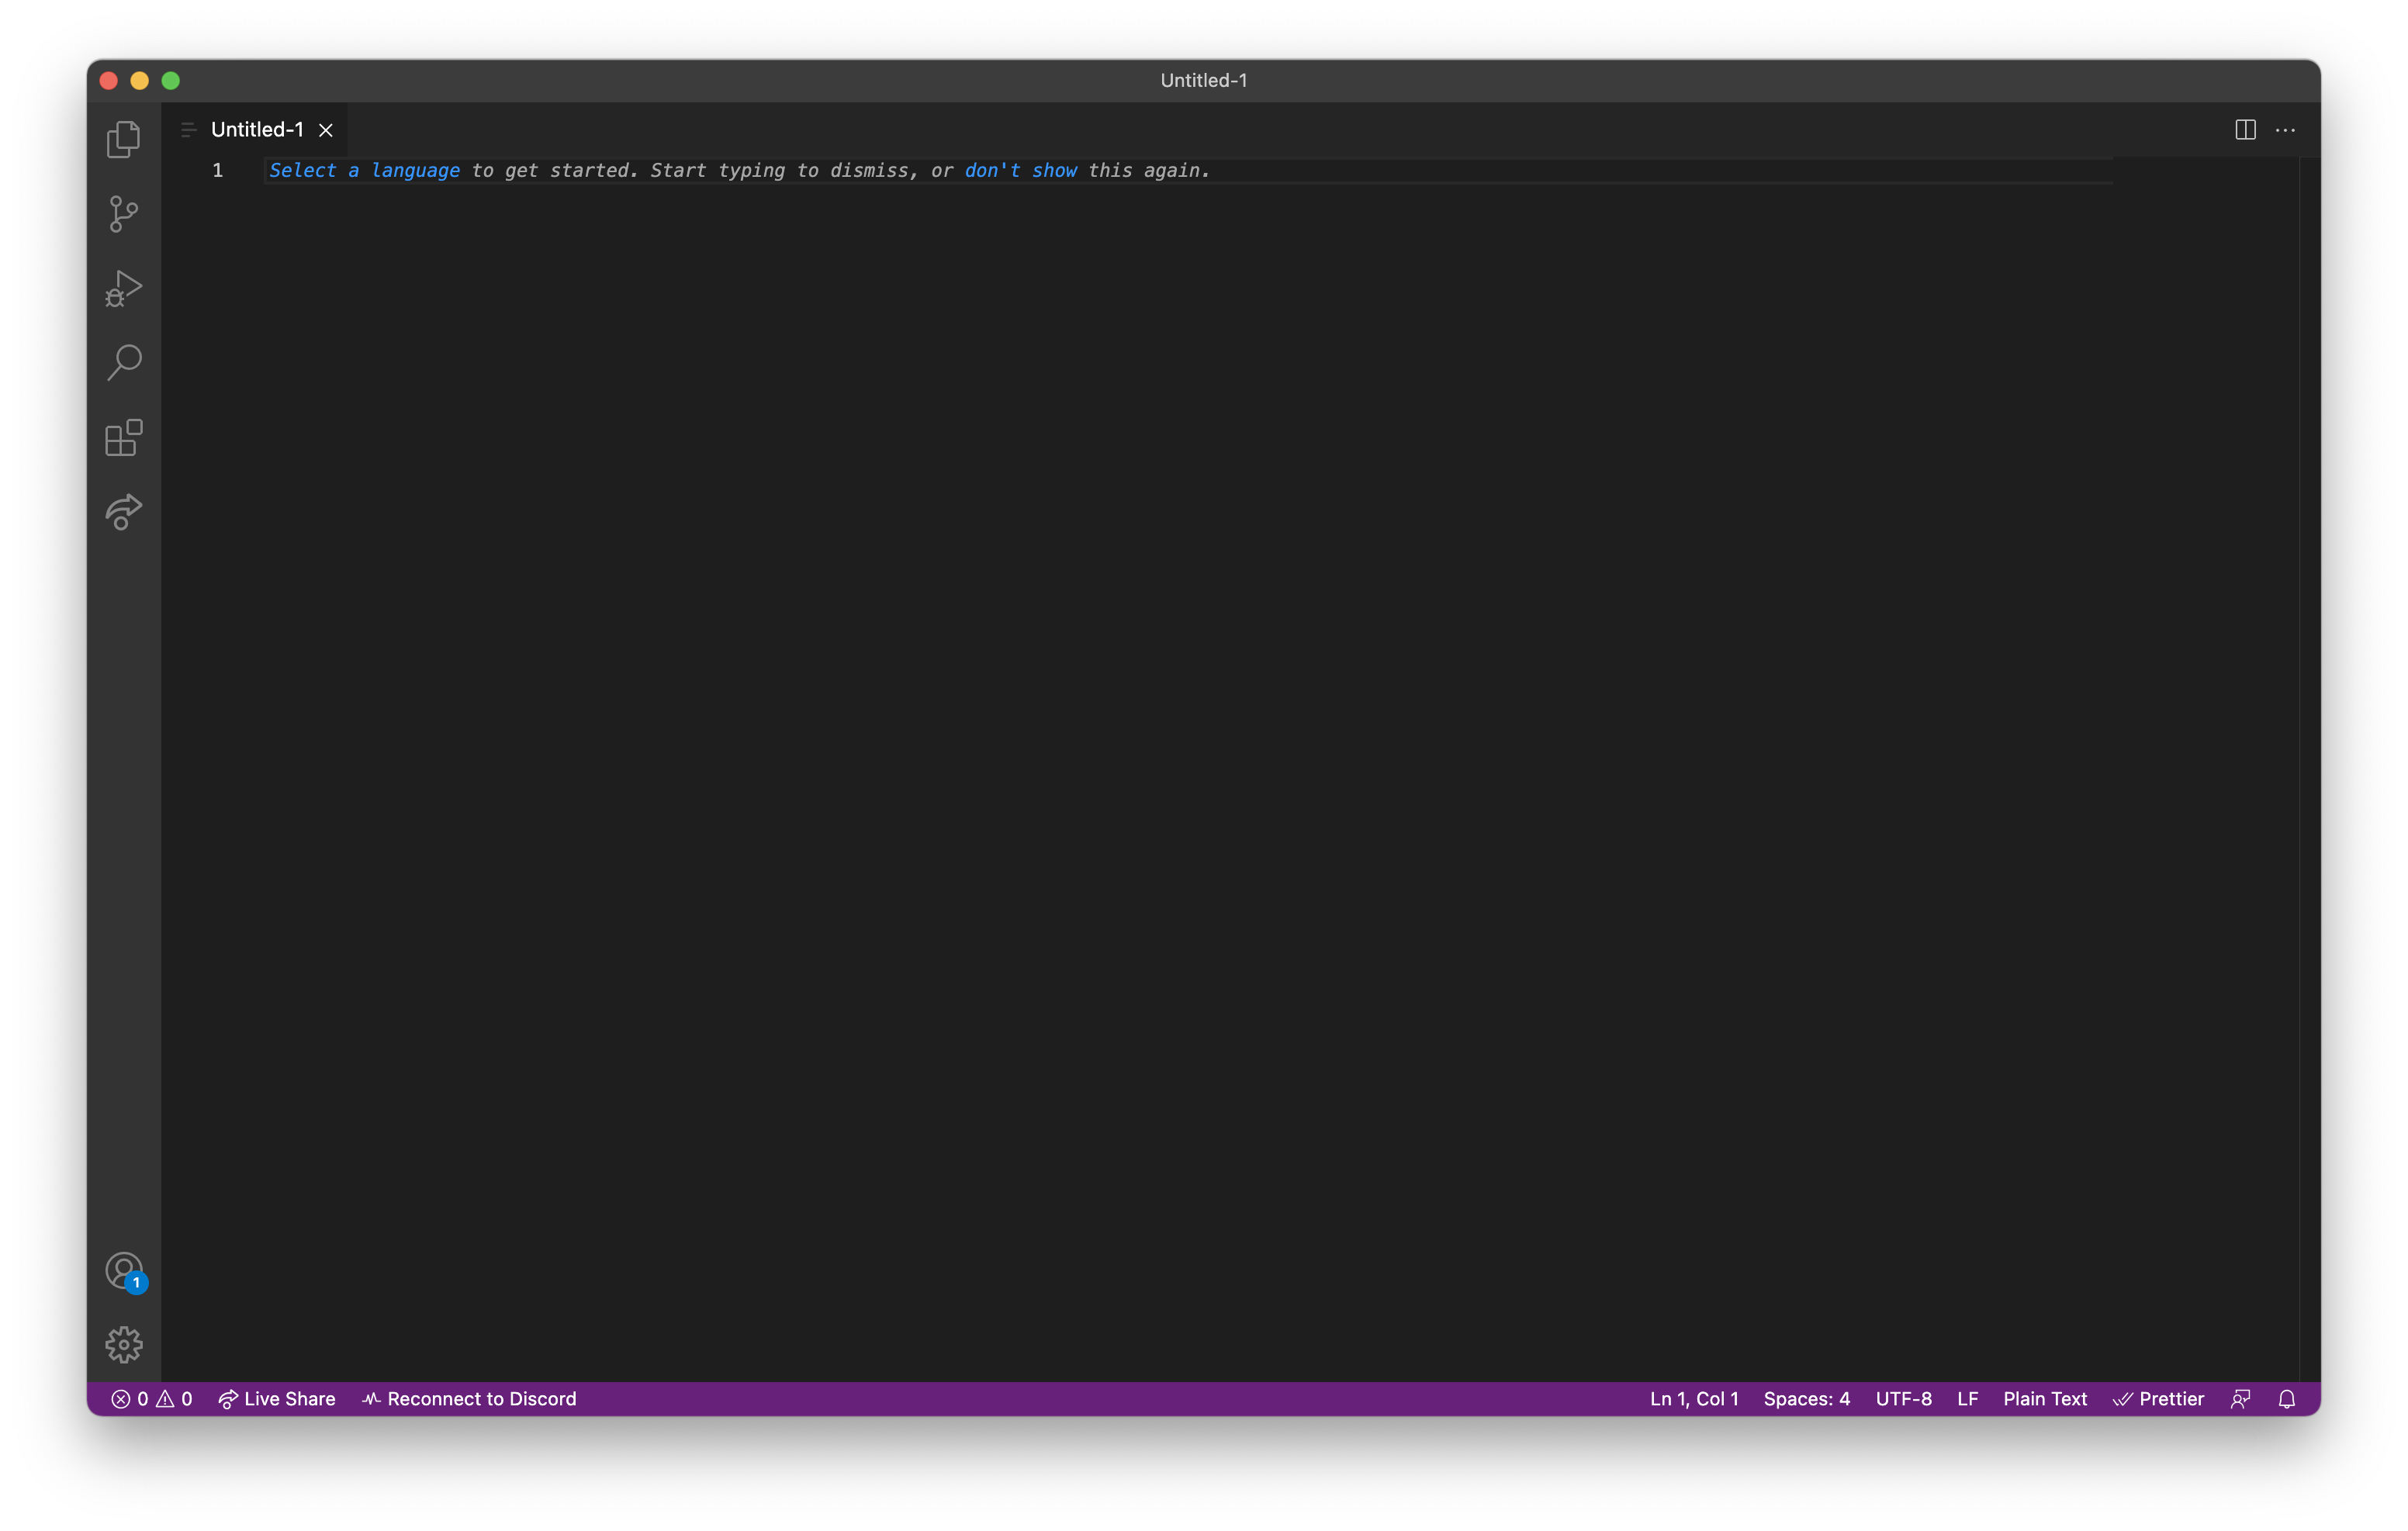Open Accounts menu
Image resolution: width=2408 pixels, height=1531 pixels.
pyautogui.click(x=121, y=1268)
